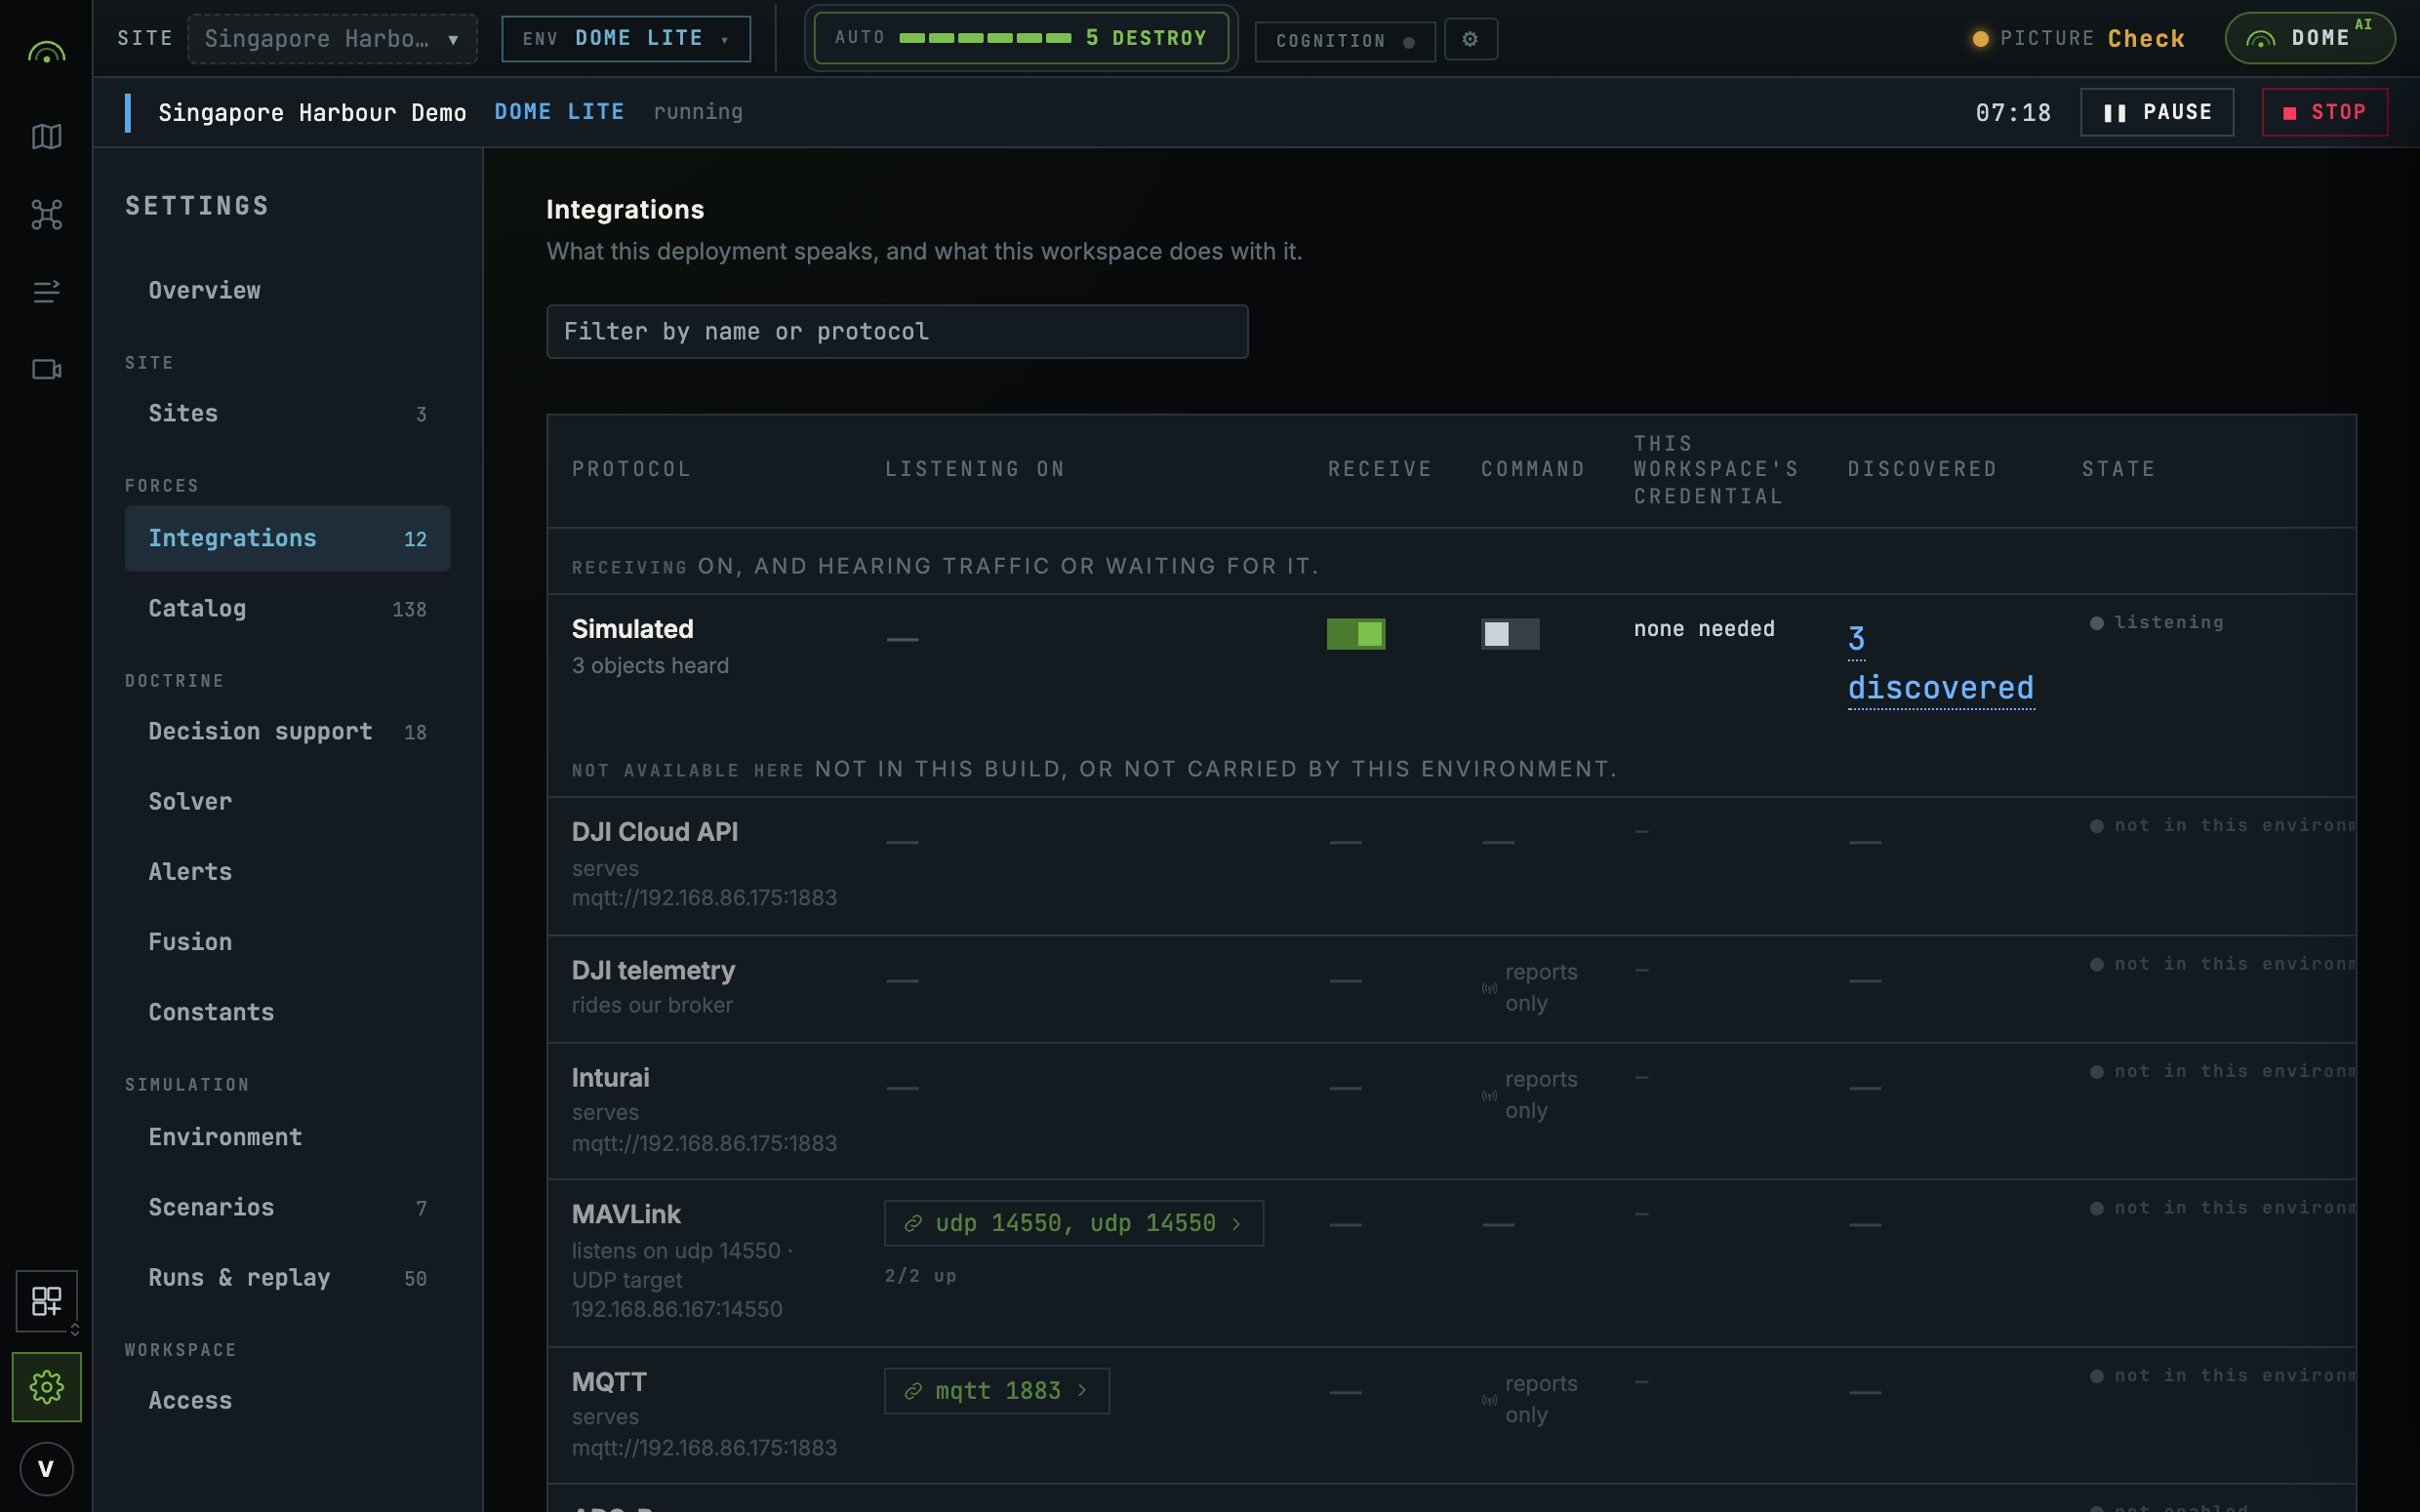Click the none needed credential text
2420x1512 pixels.
[1704, 628]
